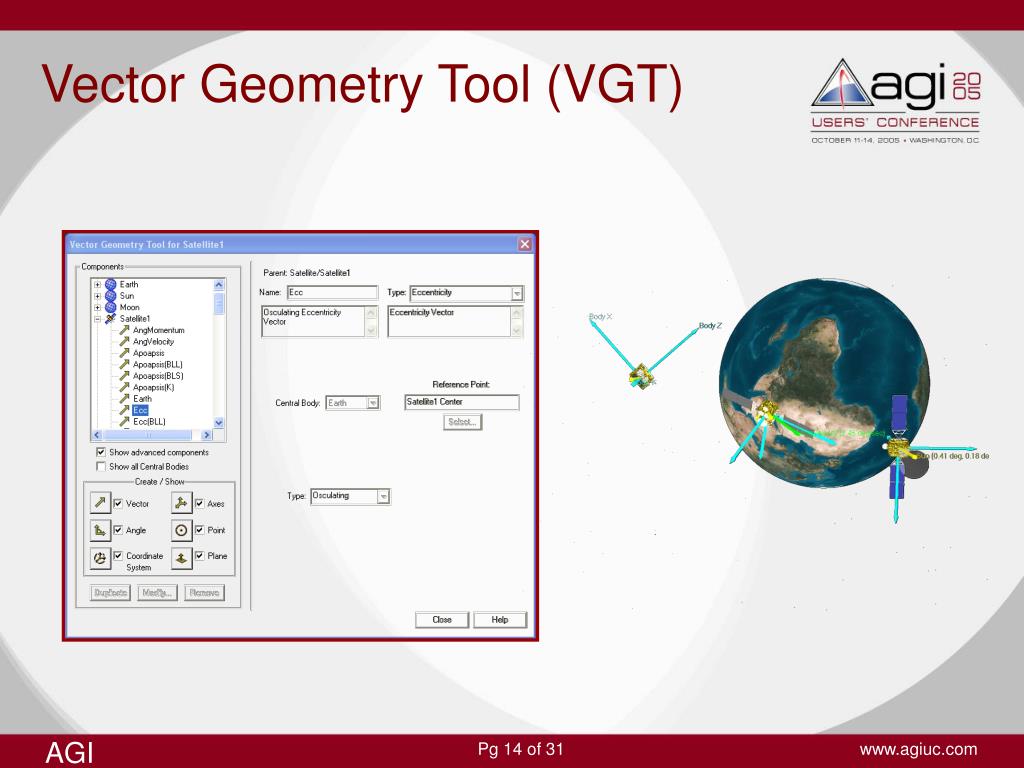
Task: Toggle the Axes show checkbox
Action: pos(200,504)
